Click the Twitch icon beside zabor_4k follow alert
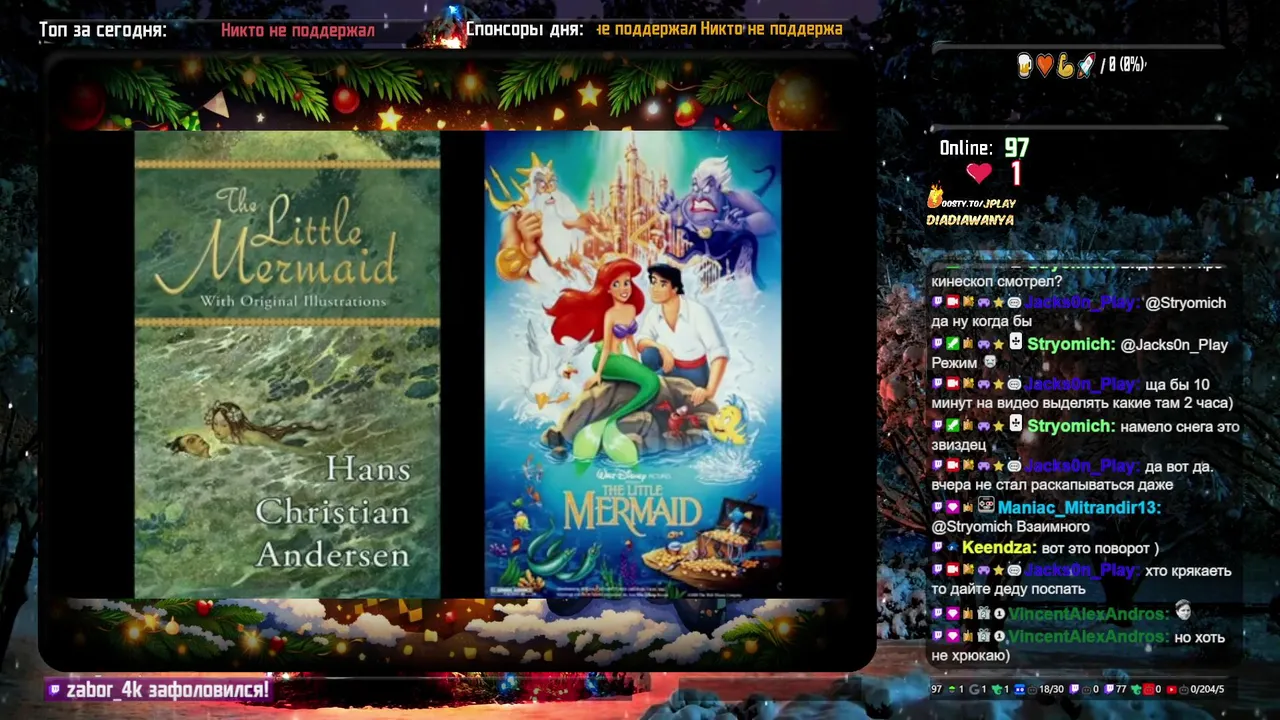1280x720 pixels. [55, 690]
